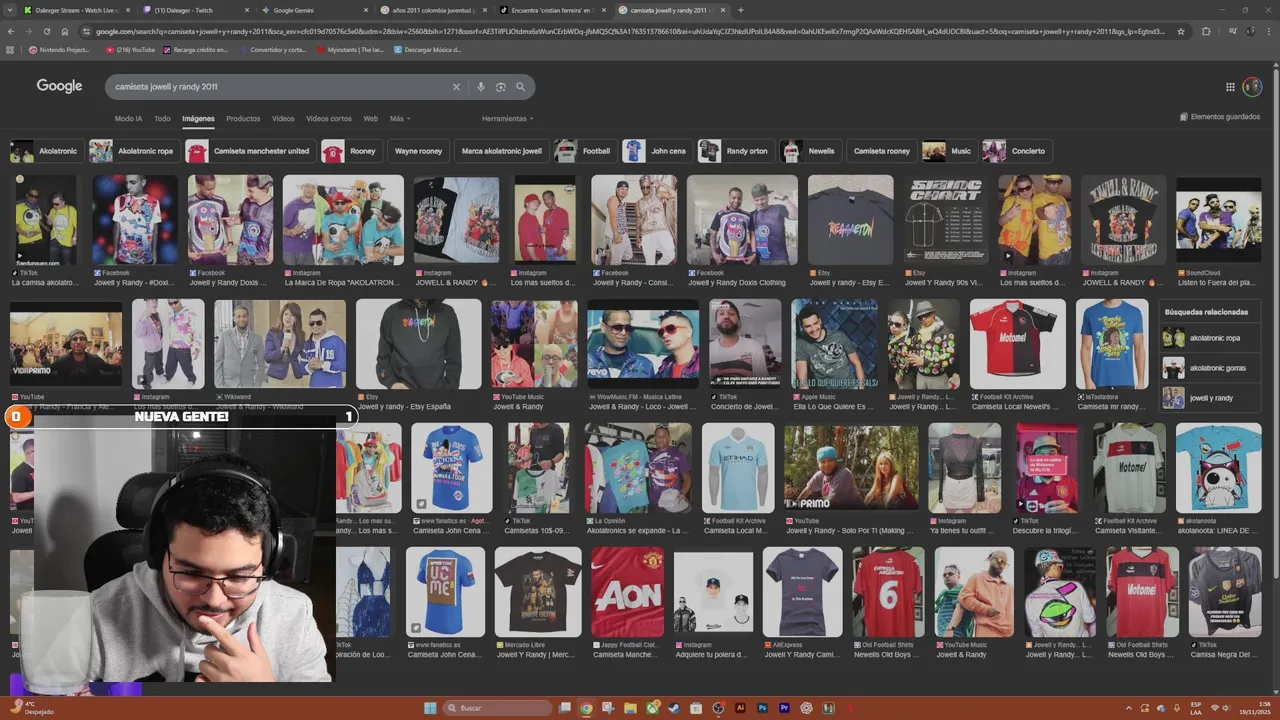Open the Google account avatar
Screen dimensions: 1280x720
[1252, 87]
